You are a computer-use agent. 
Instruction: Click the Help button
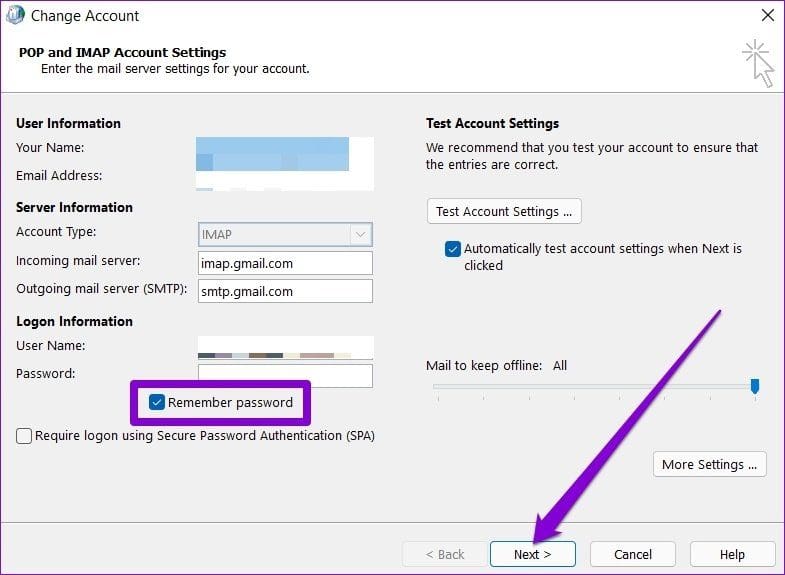coord(732,554)
